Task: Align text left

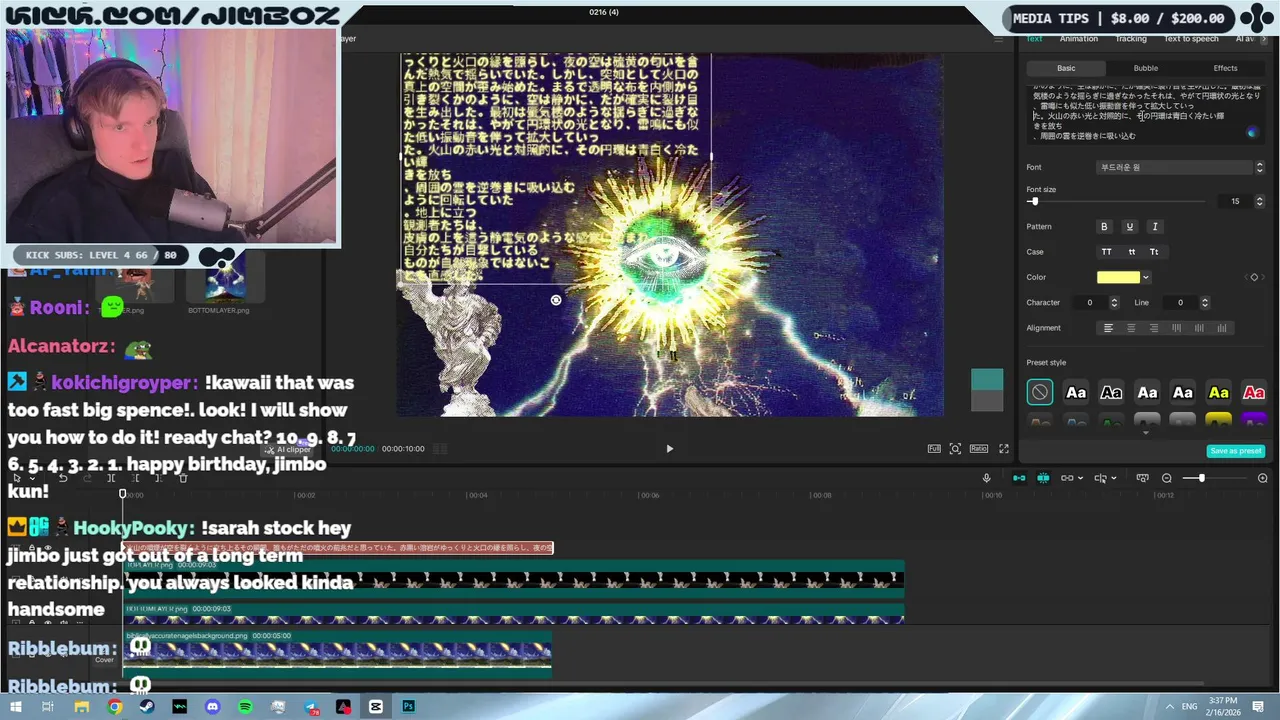Action: click(x=1108, y=328)
